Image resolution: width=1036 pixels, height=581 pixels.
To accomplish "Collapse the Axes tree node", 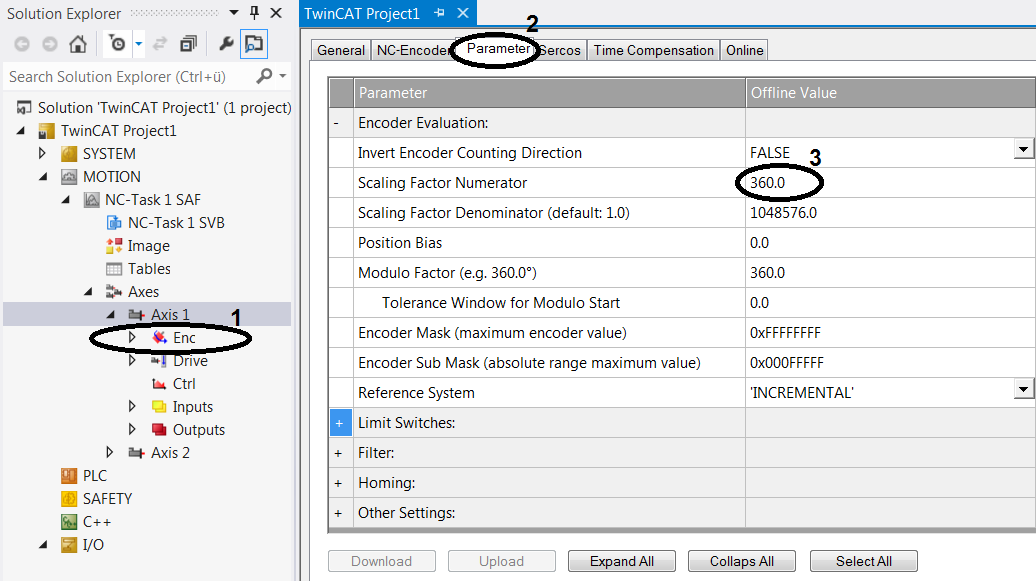I will 89,291.
